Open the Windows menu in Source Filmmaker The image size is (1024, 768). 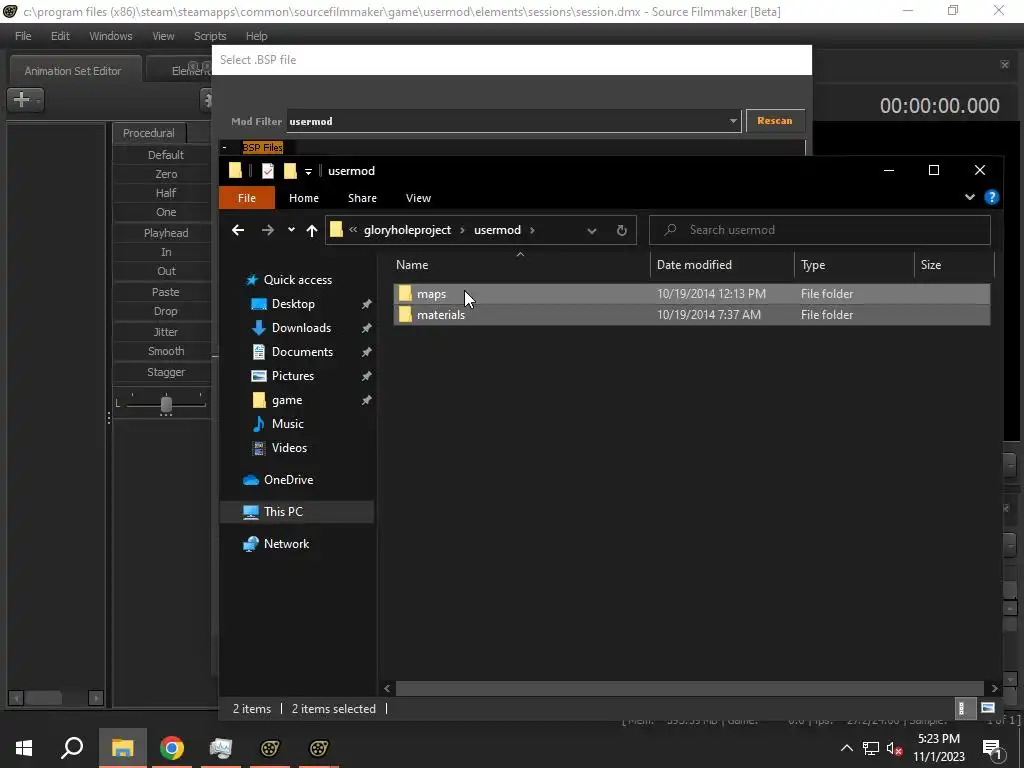pos(110,36)
